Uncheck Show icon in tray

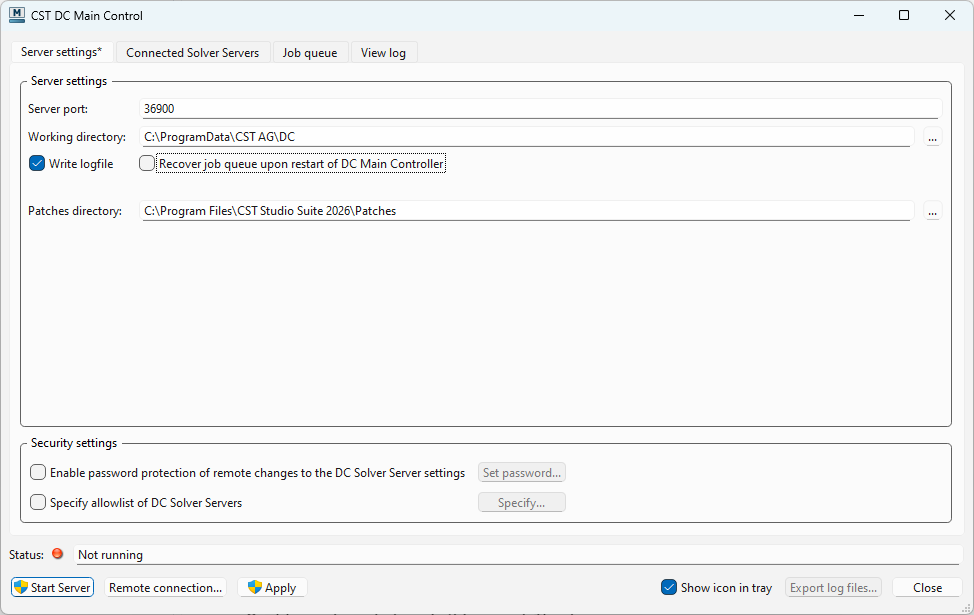point(669,588)
